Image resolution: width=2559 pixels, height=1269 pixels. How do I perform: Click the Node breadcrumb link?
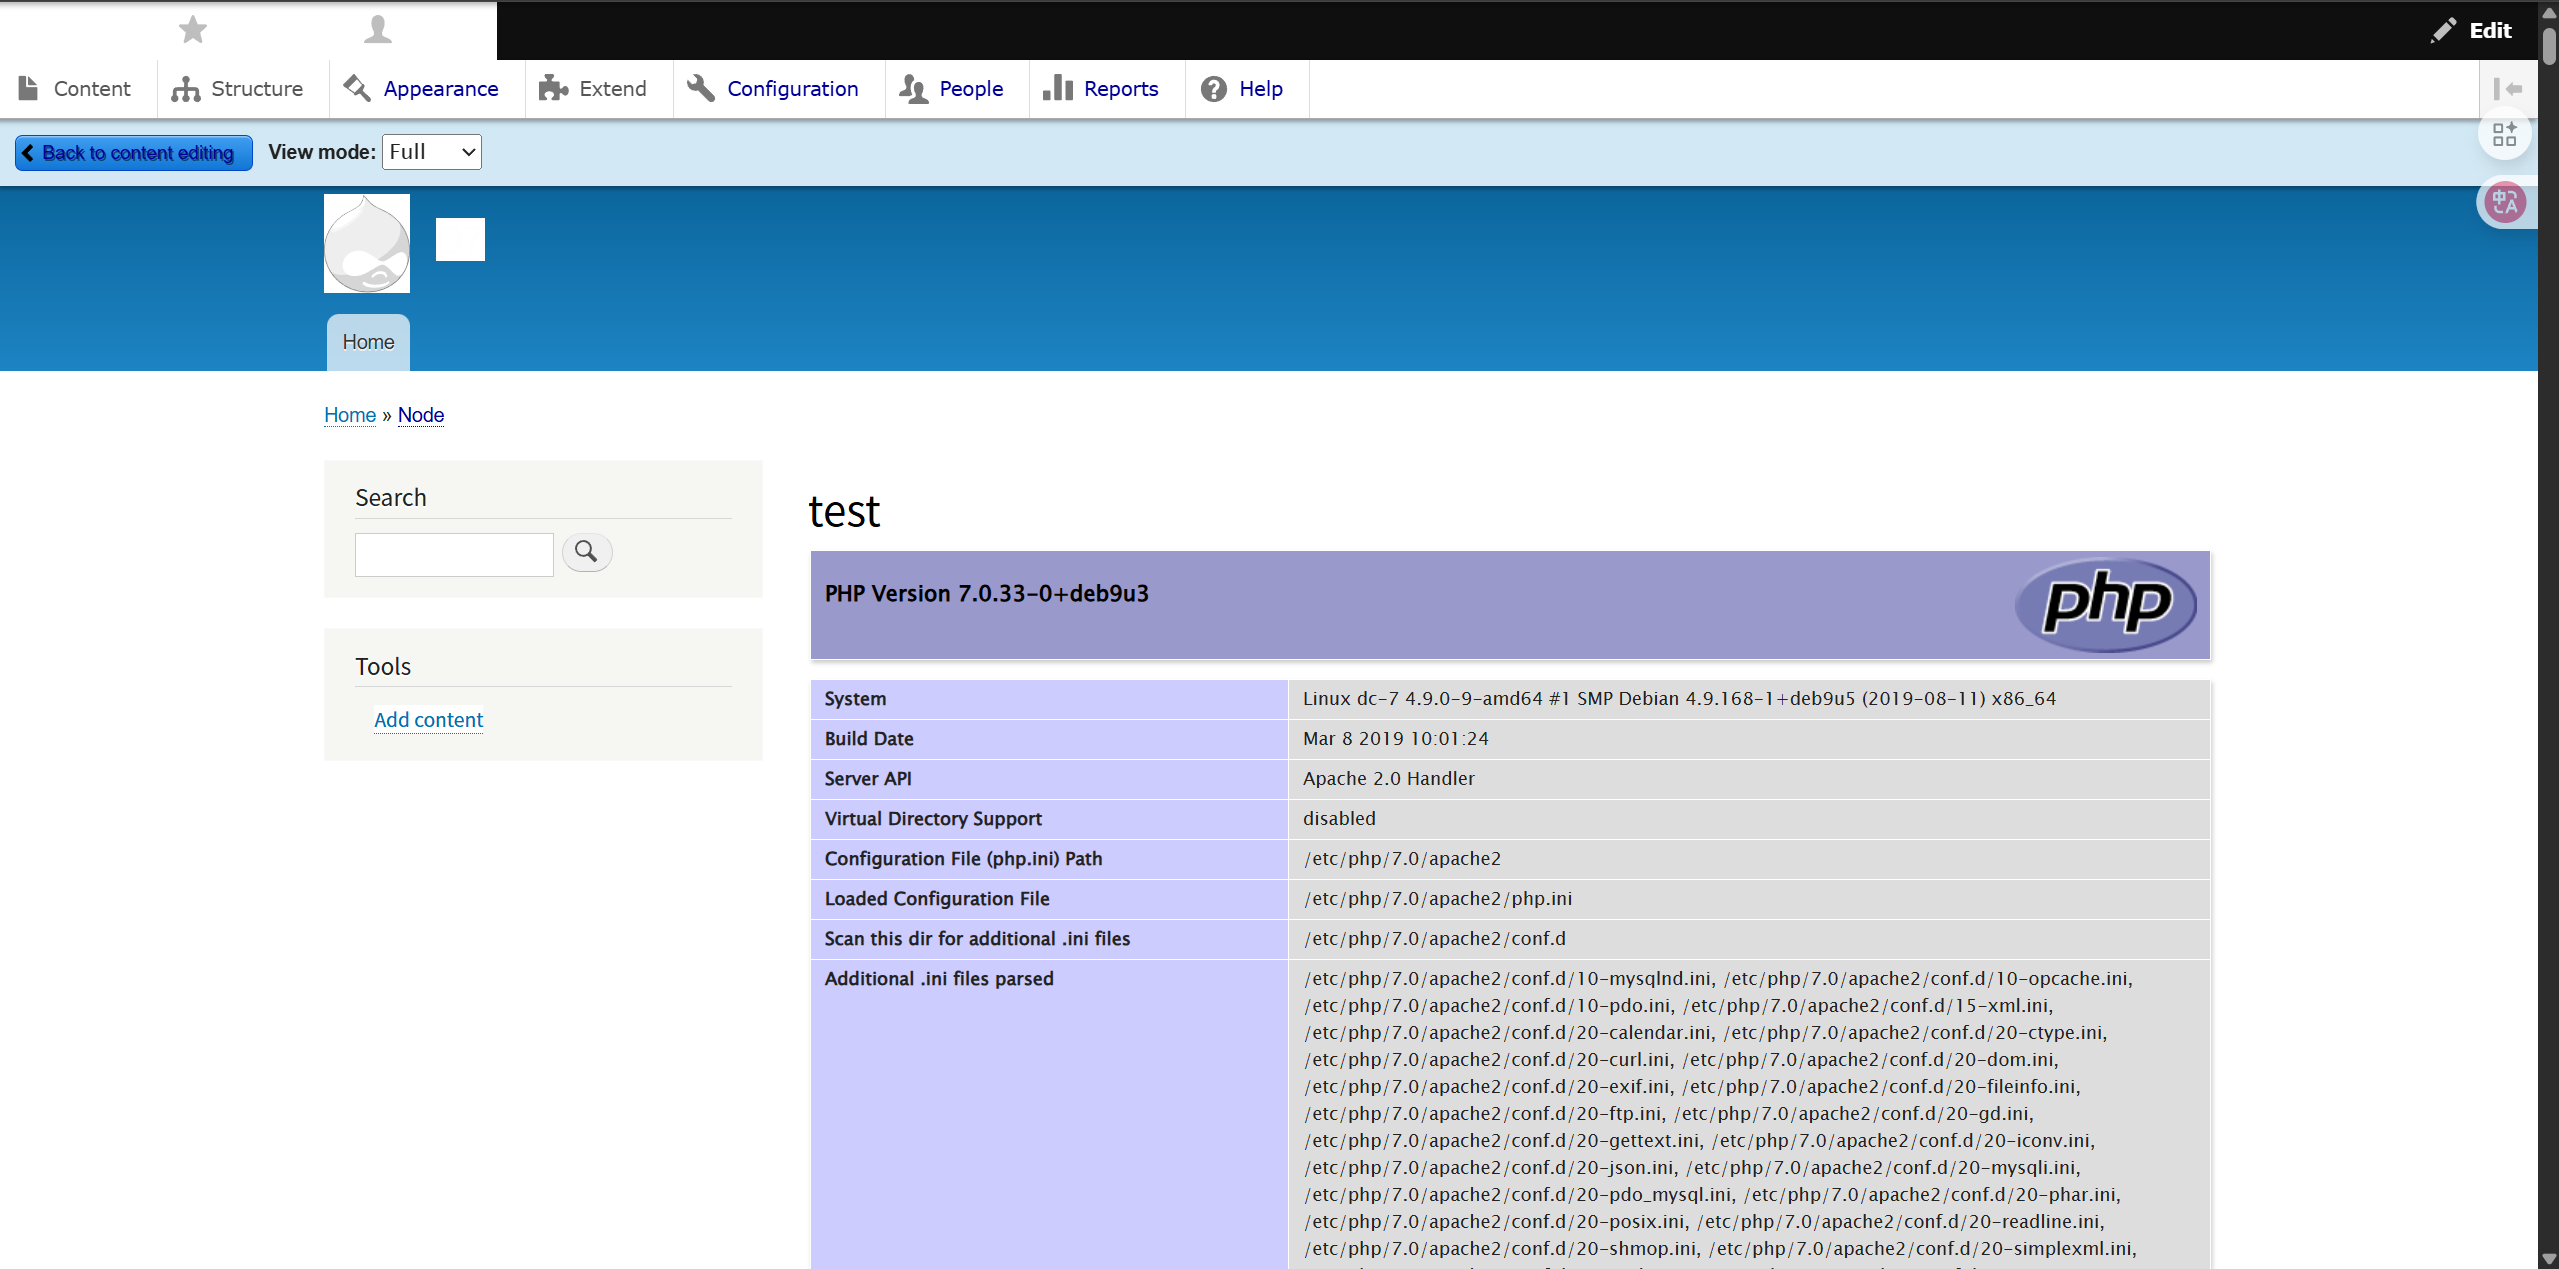point(420,415)
